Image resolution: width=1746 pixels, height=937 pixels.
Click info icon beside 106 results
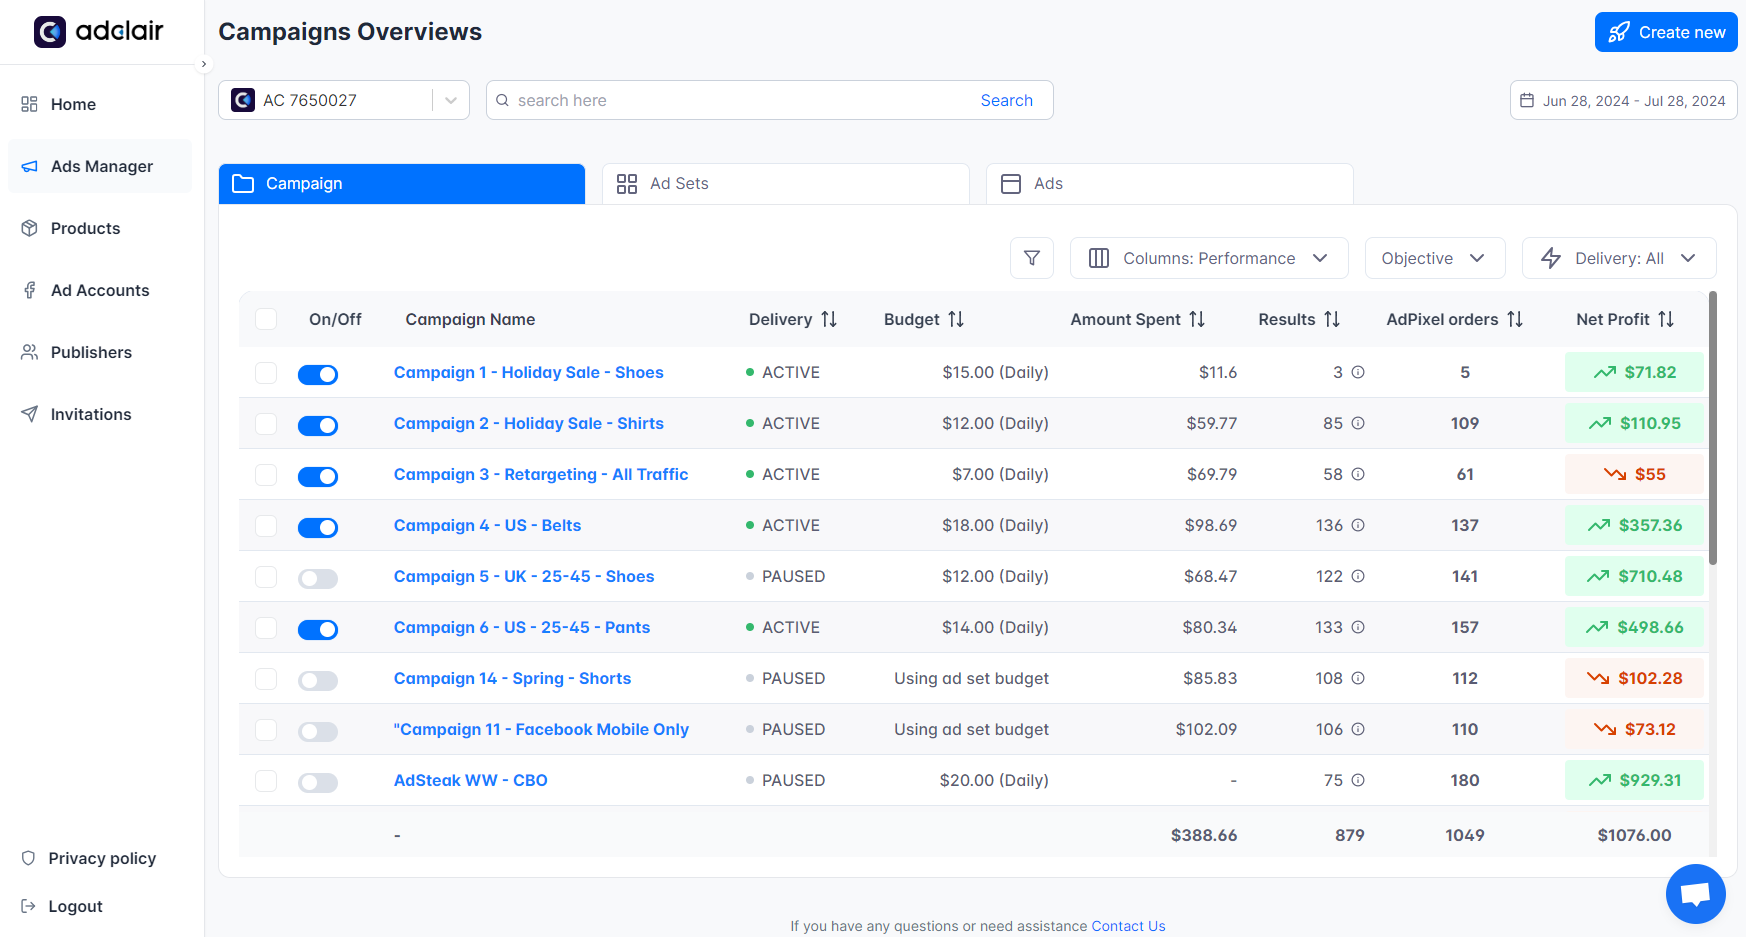(x=1358, y=729)
